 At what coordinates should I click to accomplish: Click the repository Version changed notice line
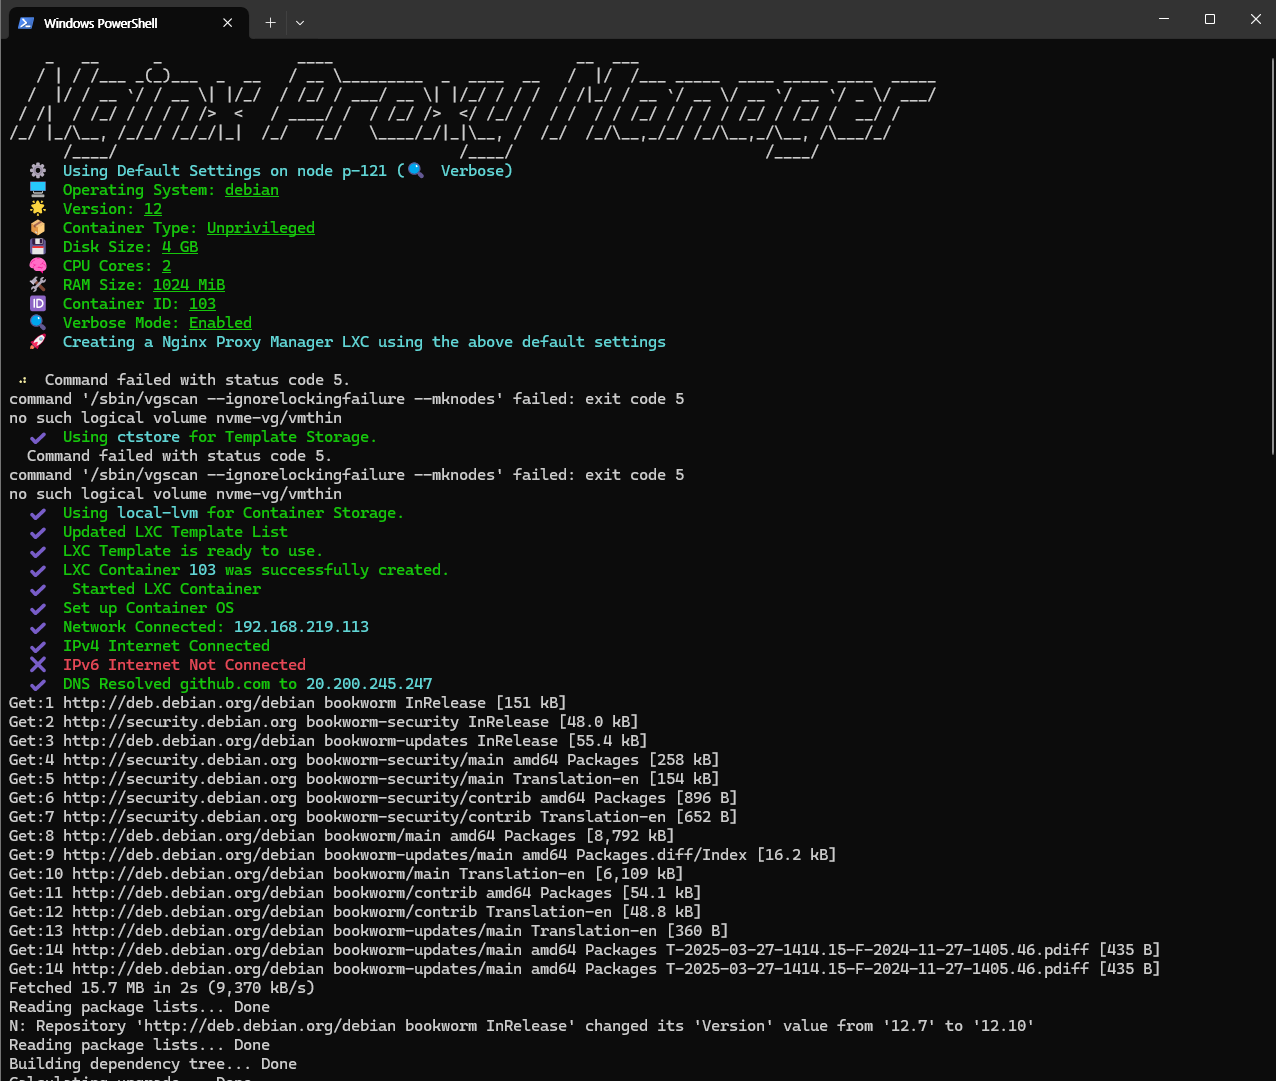[x=522, y=1026]
